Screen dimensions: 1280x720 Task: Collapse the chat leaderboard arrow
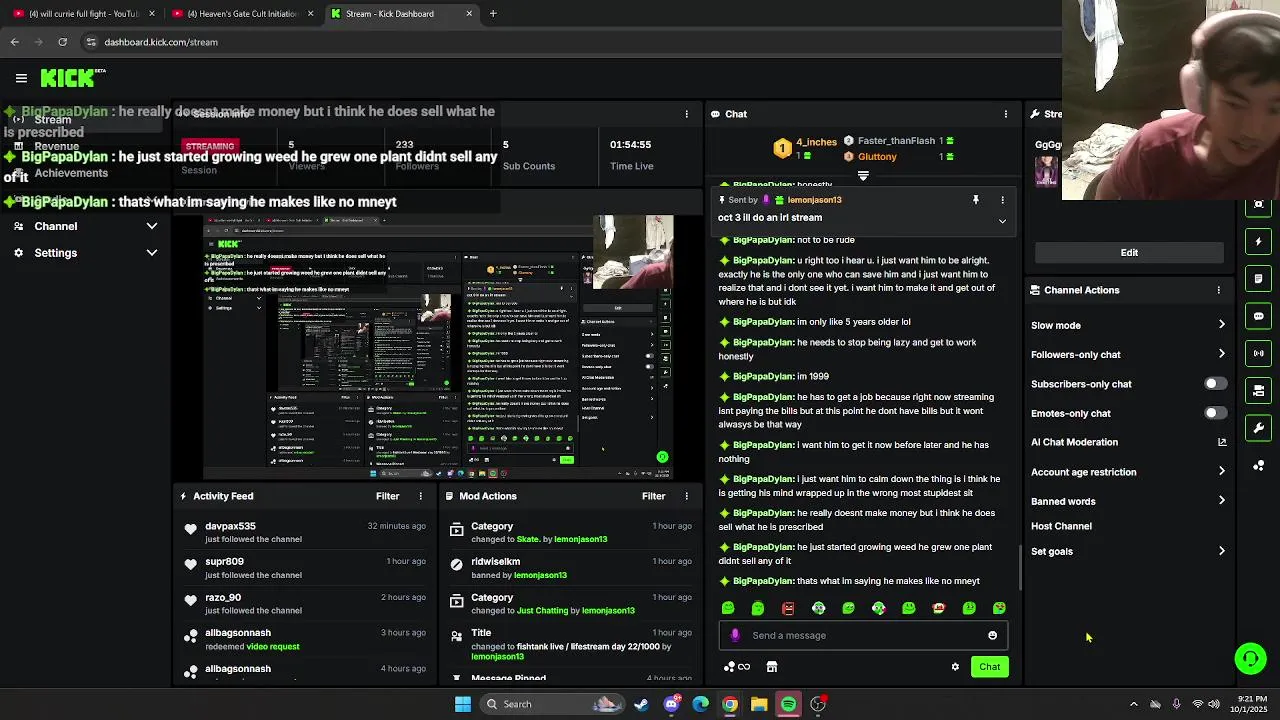pyautogui.click(x=863, y=176)
